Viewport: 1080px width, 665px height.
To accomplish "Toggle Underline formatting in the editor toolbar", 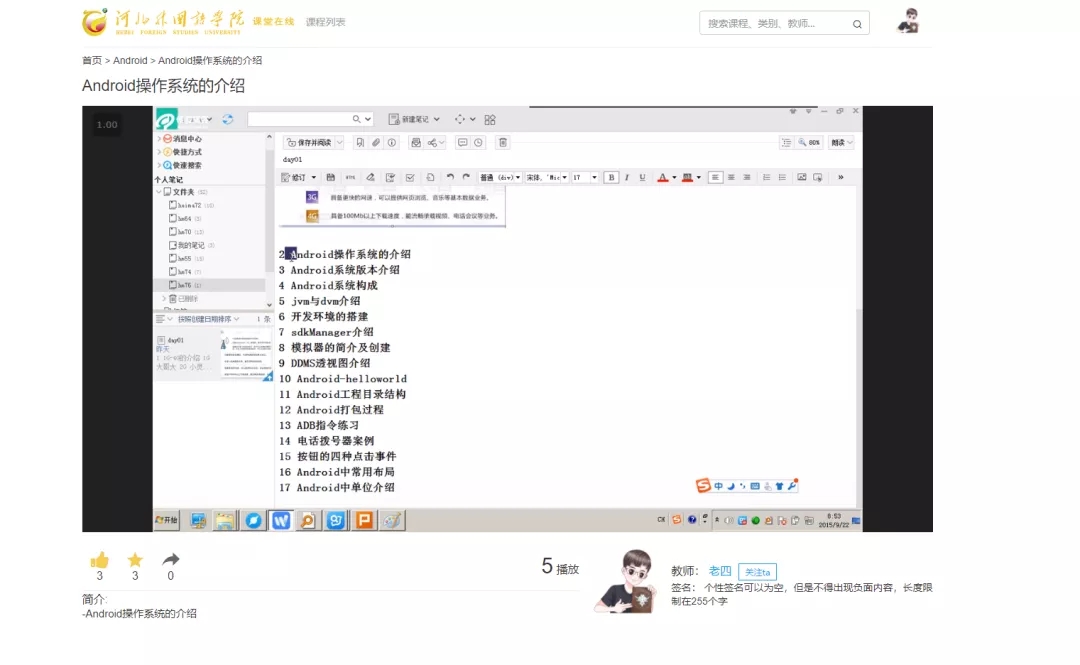I will click(x=642, y=177).
